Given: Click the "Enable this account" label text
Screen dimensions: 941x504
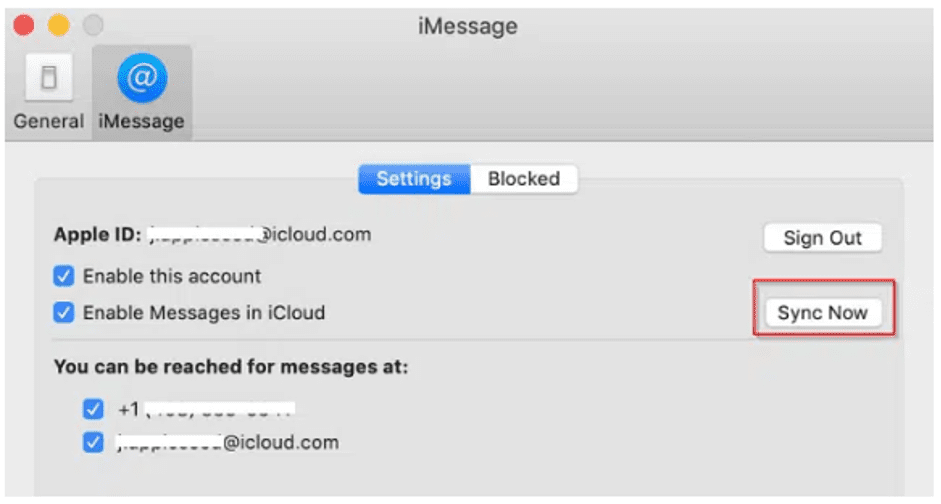Looking at the screenshot, I should 172,276.
